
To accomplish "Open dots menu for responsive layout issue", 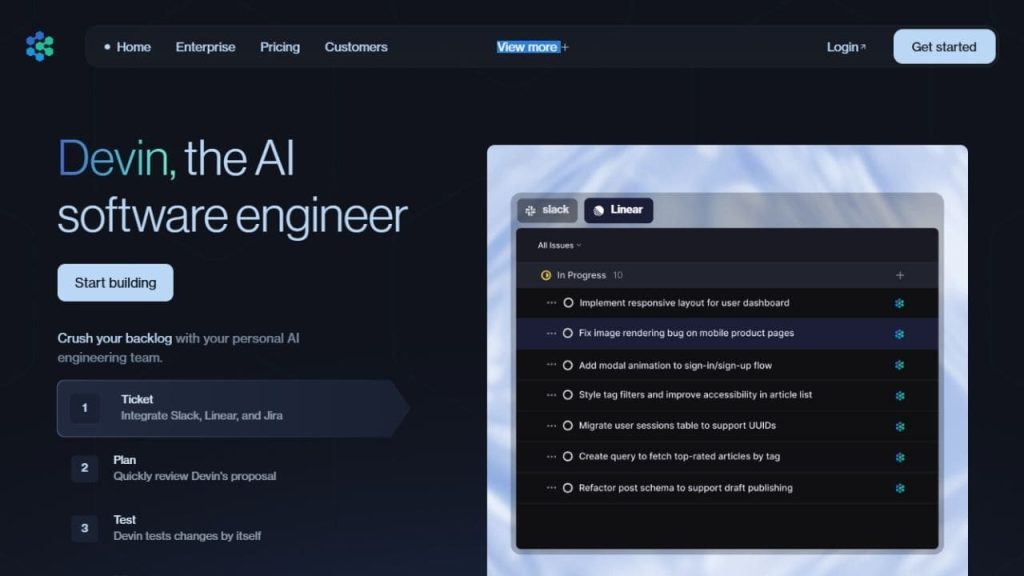I will pyautogui.click(x=551, y=303).
